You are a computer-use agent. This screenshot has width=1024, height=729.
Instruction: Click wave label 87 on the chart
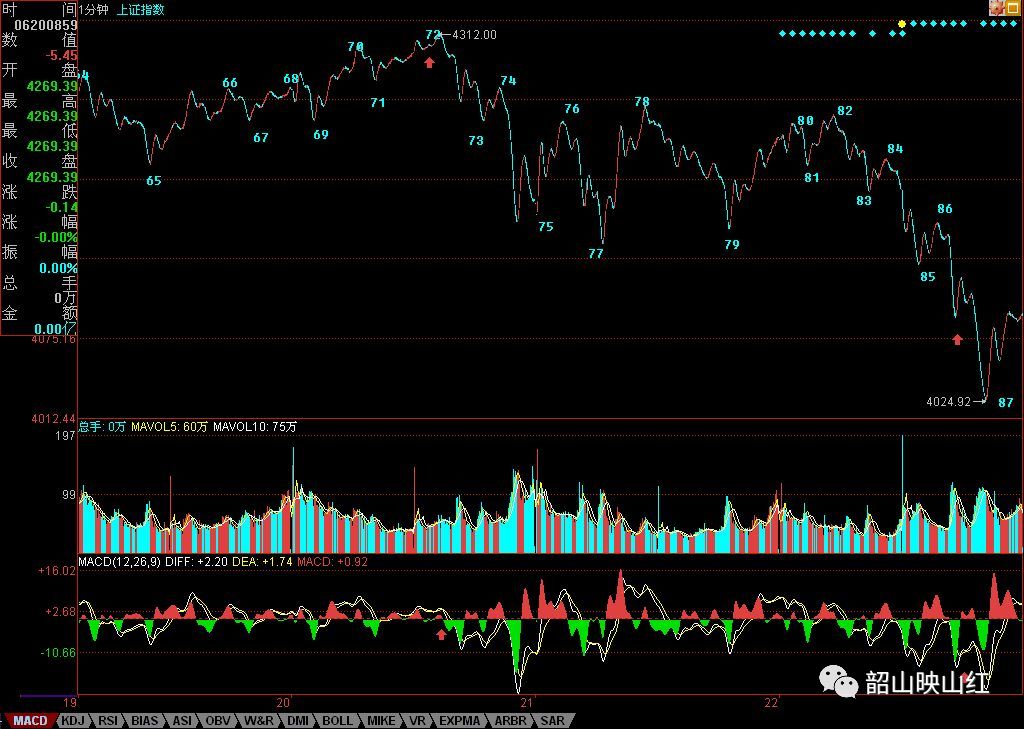[1006, 403]
